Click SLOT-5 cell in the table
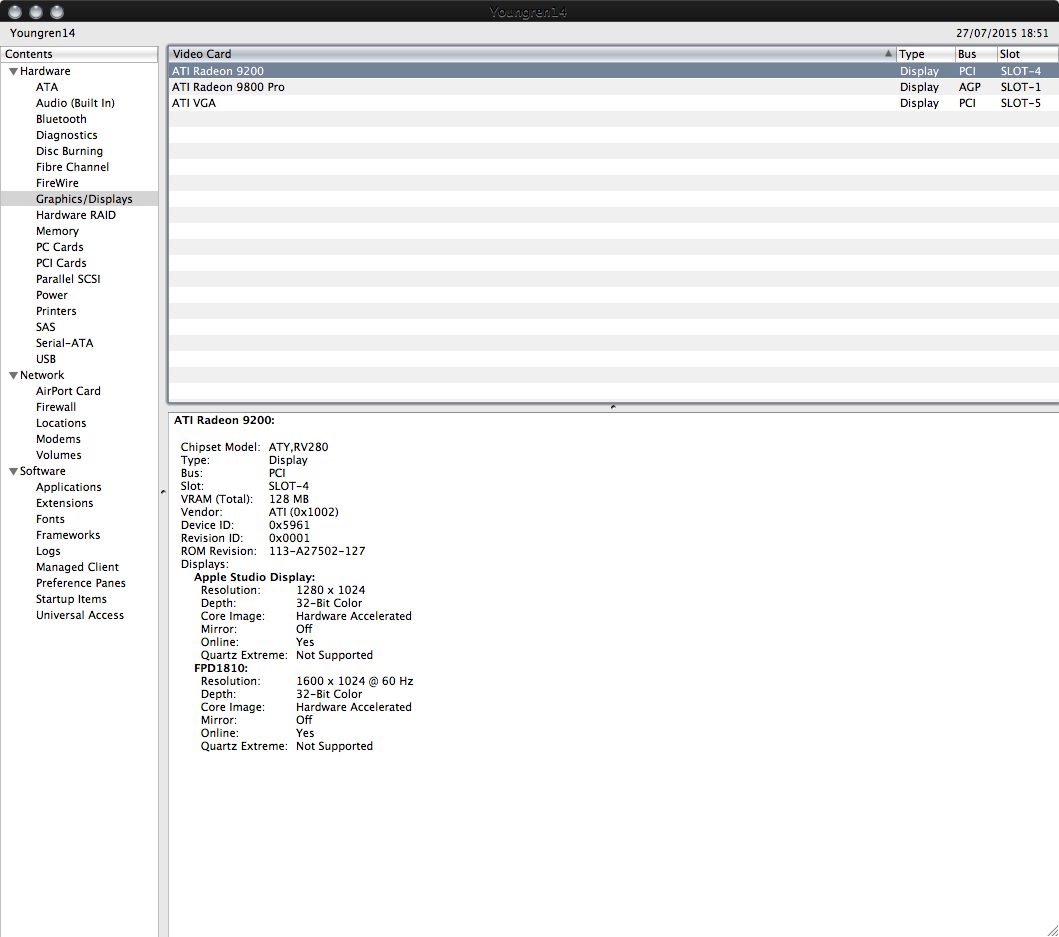This screenshot has height=937, width=1059. (x=1021, y=103)
